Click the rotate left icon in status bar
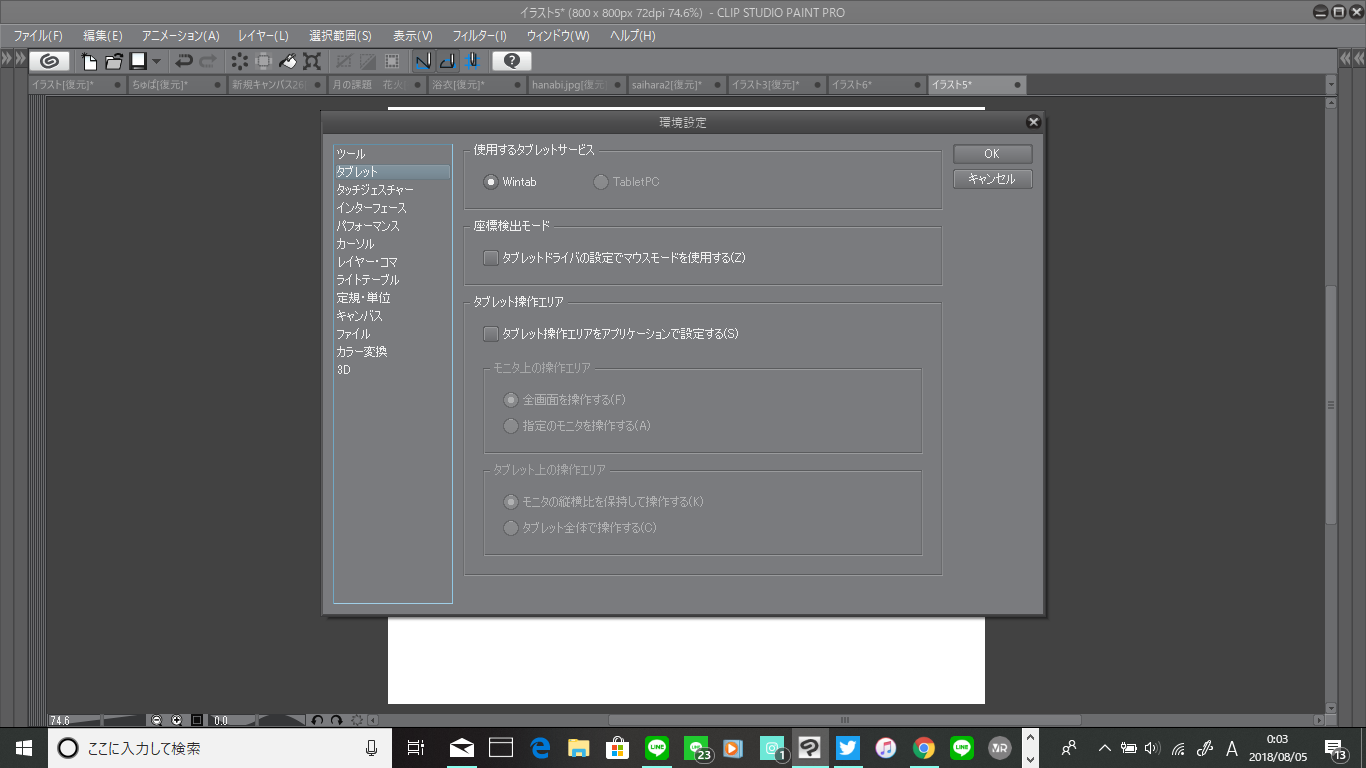This screenshot has height=768, width=1366. [x=317, y=720]
